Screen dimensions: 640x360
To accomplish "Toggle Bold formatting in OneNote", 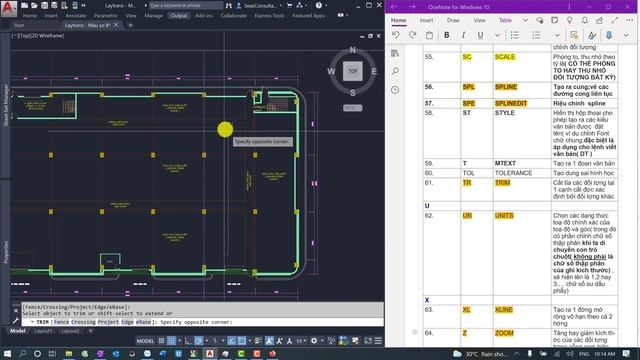I will 447,35.
